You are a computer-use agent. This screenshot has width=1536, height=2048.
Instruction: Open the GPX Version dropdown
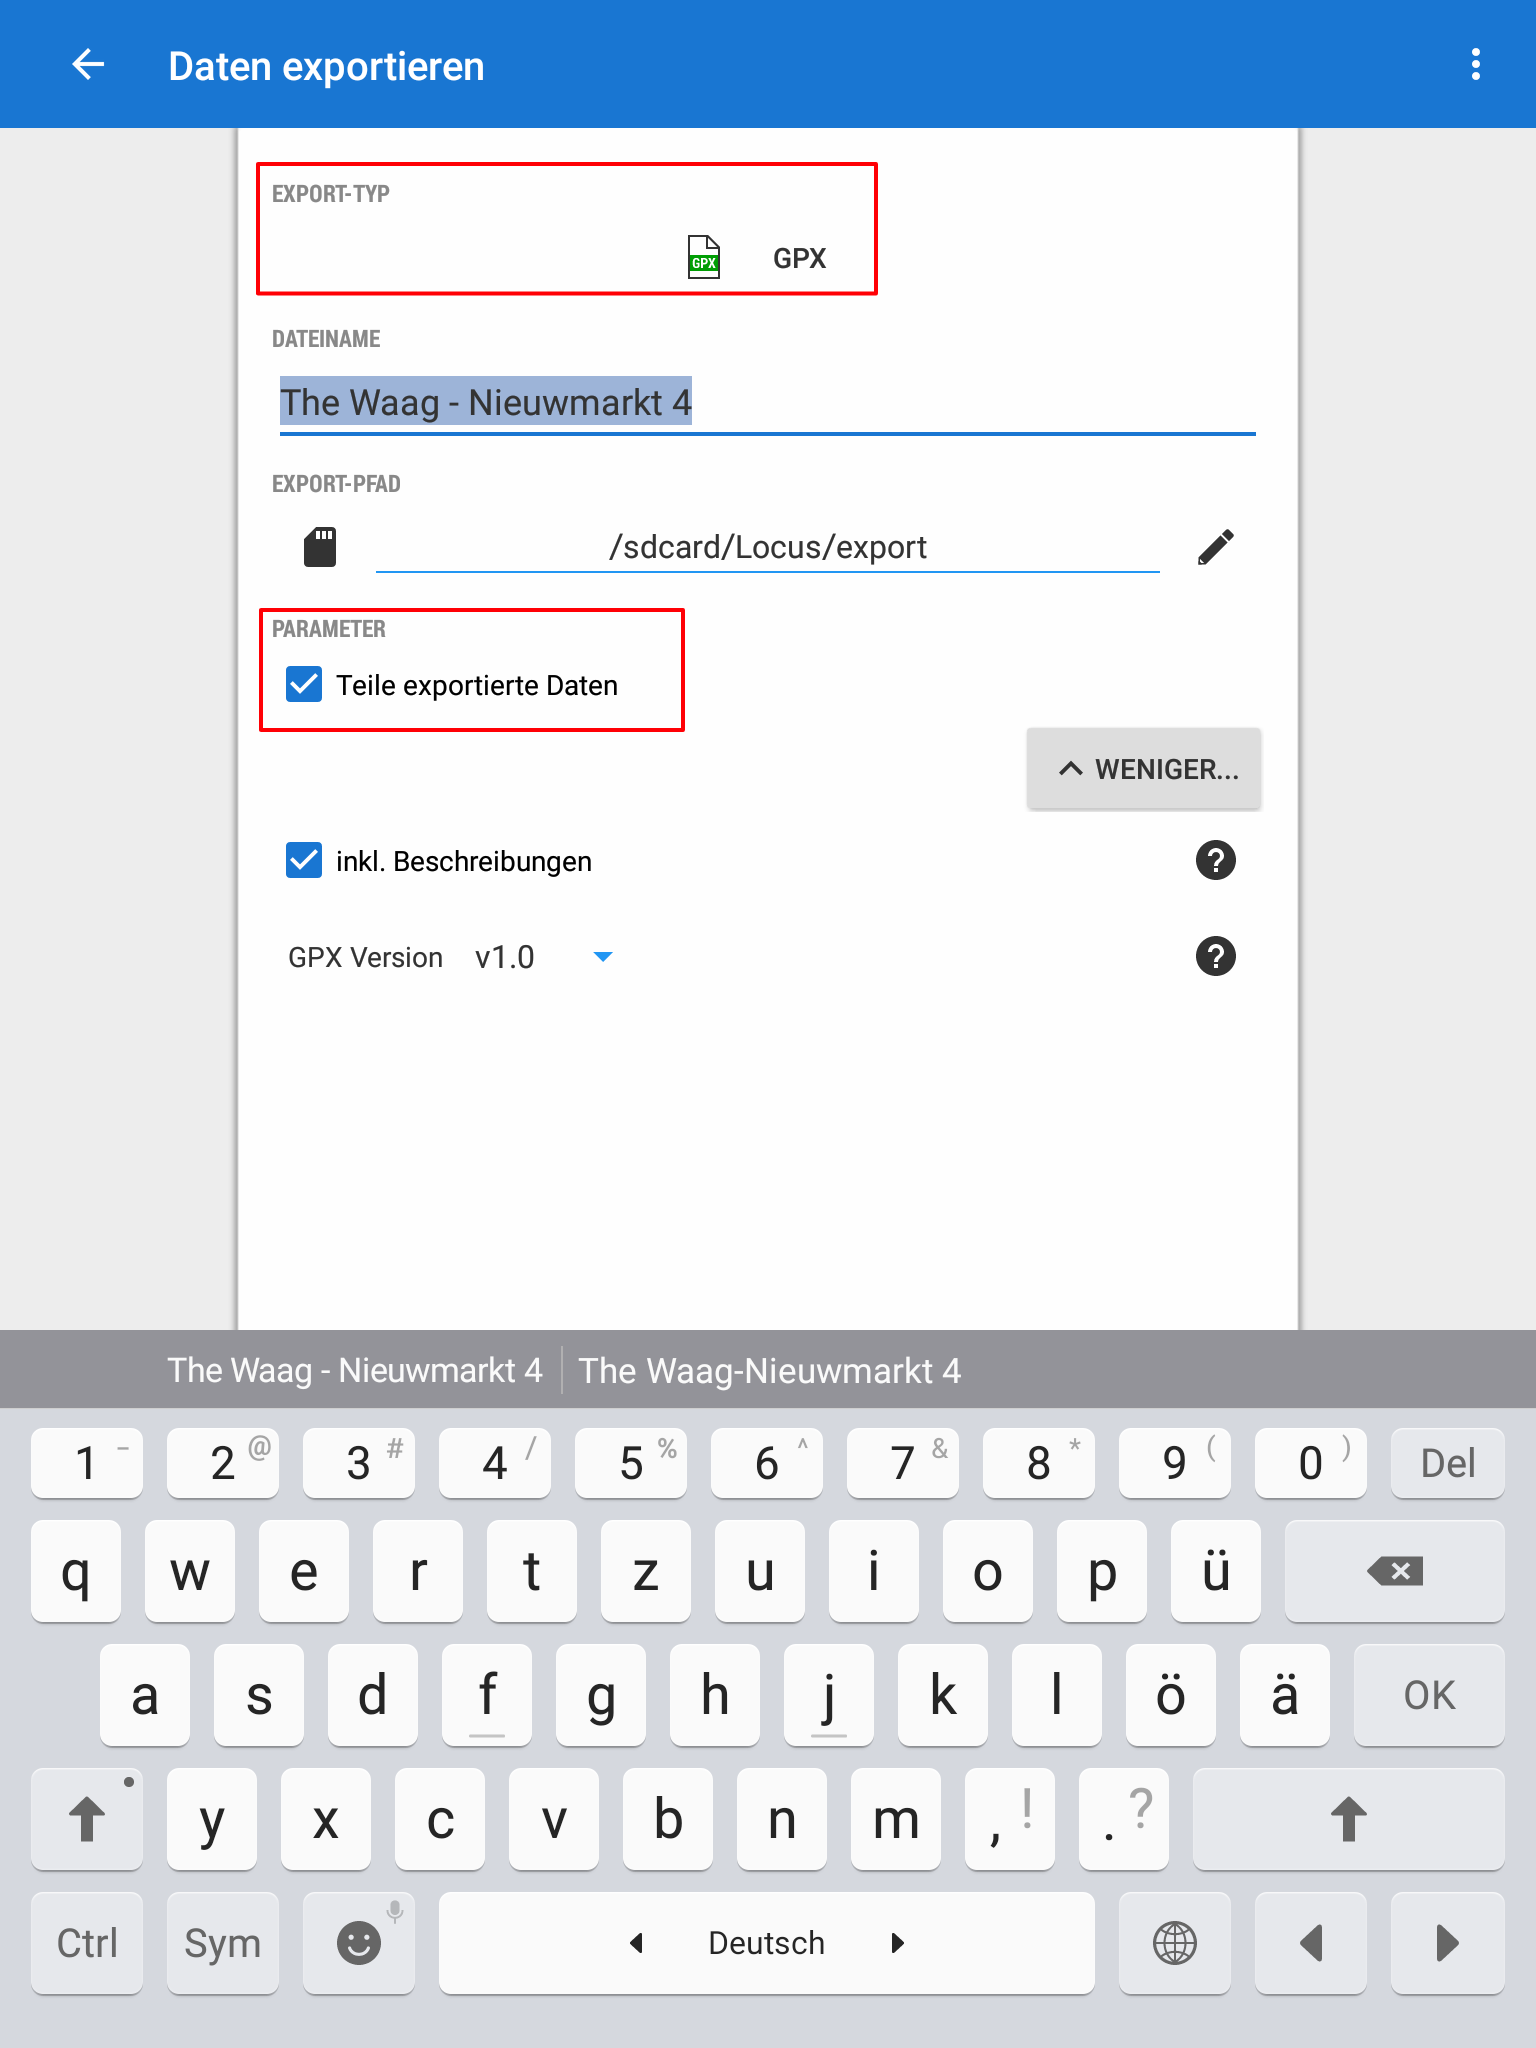tap(545, 957)
